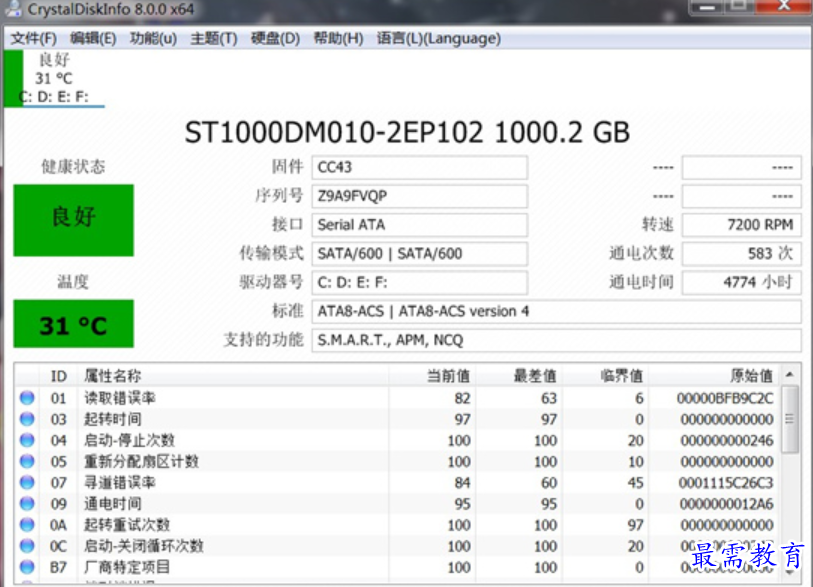Screen dimensions: 813x587
Task: Click the empty field right of firmware
Action: click(x=741, y=167)
